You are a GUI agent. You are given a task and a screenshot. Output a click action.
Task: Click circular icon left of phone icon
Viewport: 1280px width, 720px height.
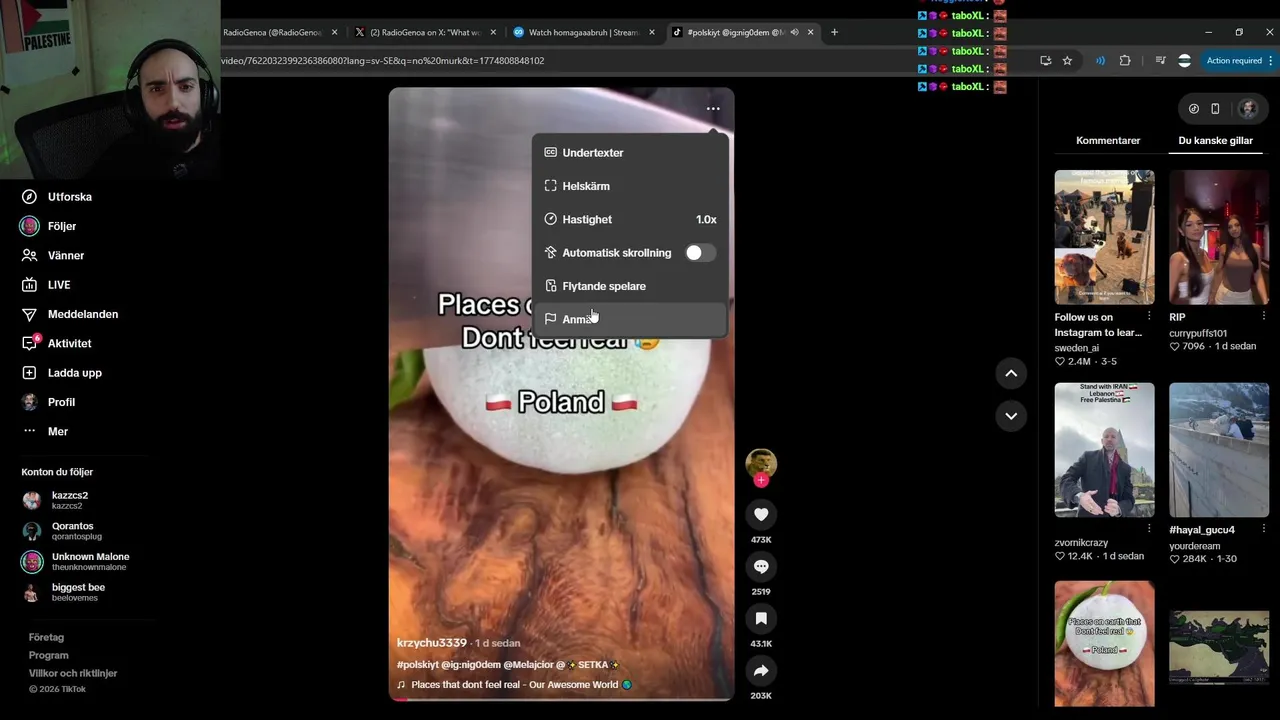tap(1193, 109)
